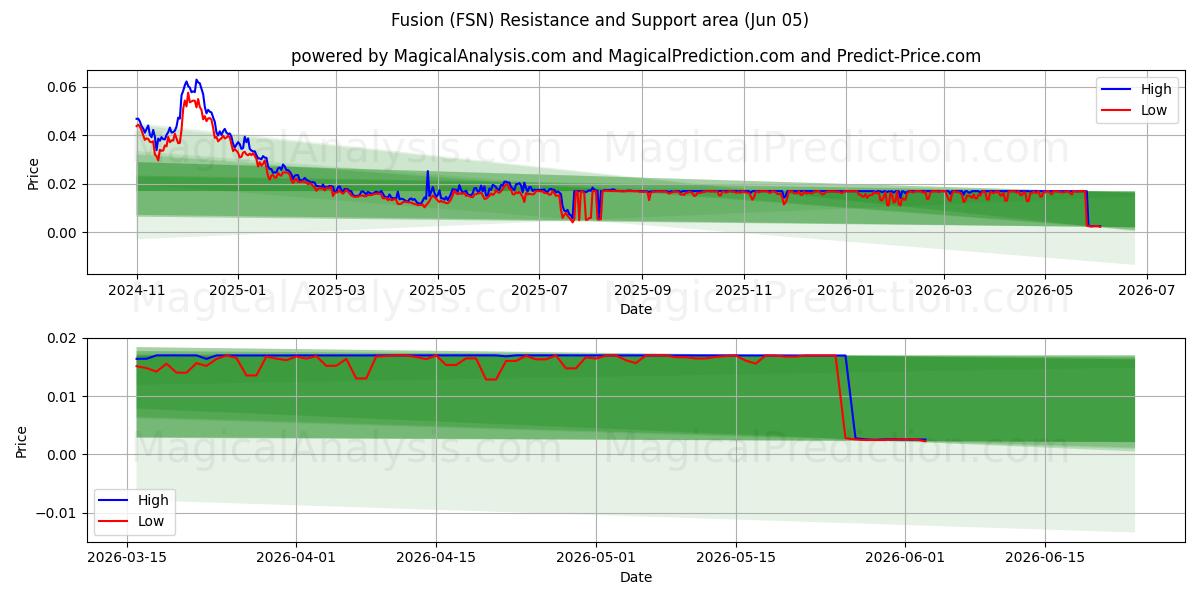The height and width of the screenshot is (600, 1200).
Task: Click the '2025-07' tick label on the top chart
Action: click(539, 289)
